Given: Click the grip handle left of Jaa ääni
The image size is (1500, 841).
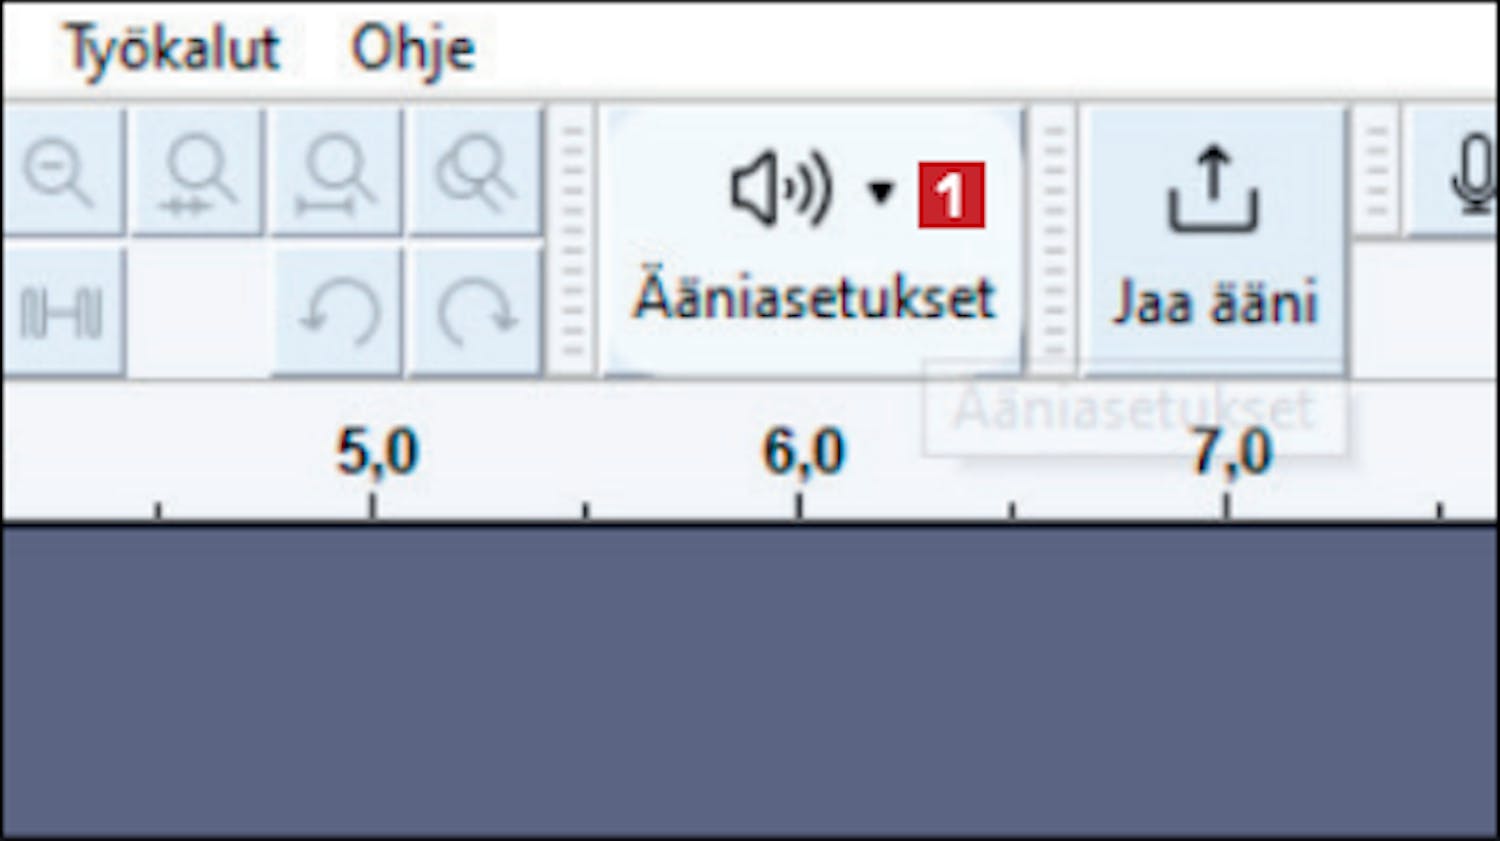Looking at the screenshot, I should tap(1053, 240).
